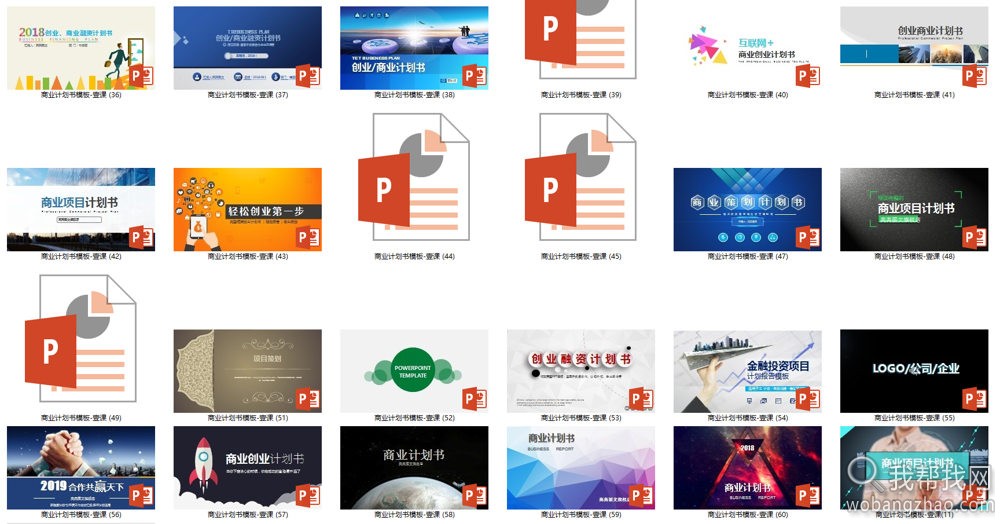This screenshot has width=1000, height=524.
Task: Click file name 商业计划书模板-壹课 (47)
Action: click(747, 256)
